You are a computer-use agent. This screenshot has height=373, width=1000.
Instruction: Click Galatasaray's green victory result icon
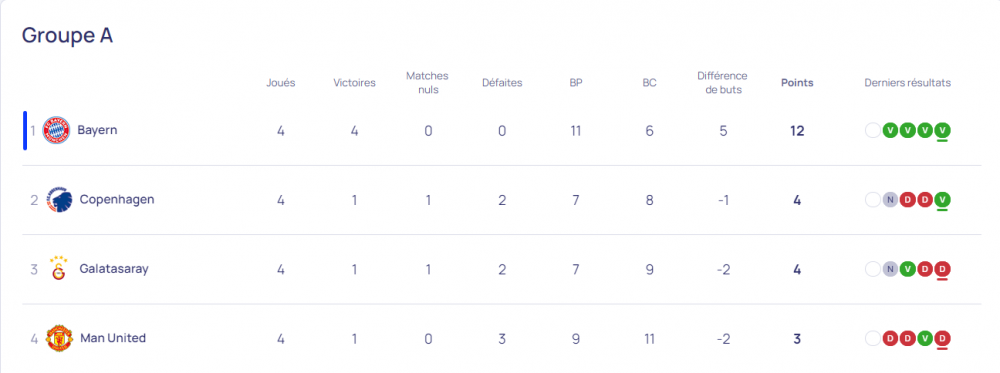(x=908, y=269)
